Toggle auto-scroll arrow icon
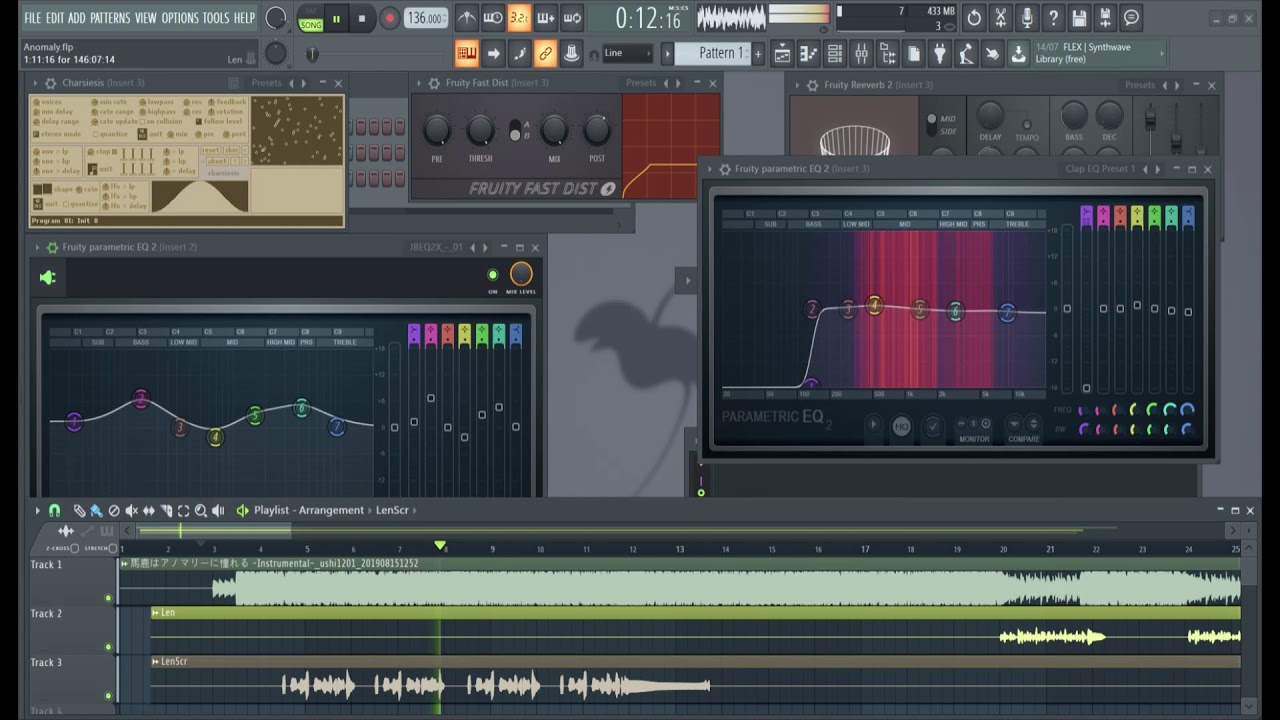The image size is (1280, 720). 493,53
